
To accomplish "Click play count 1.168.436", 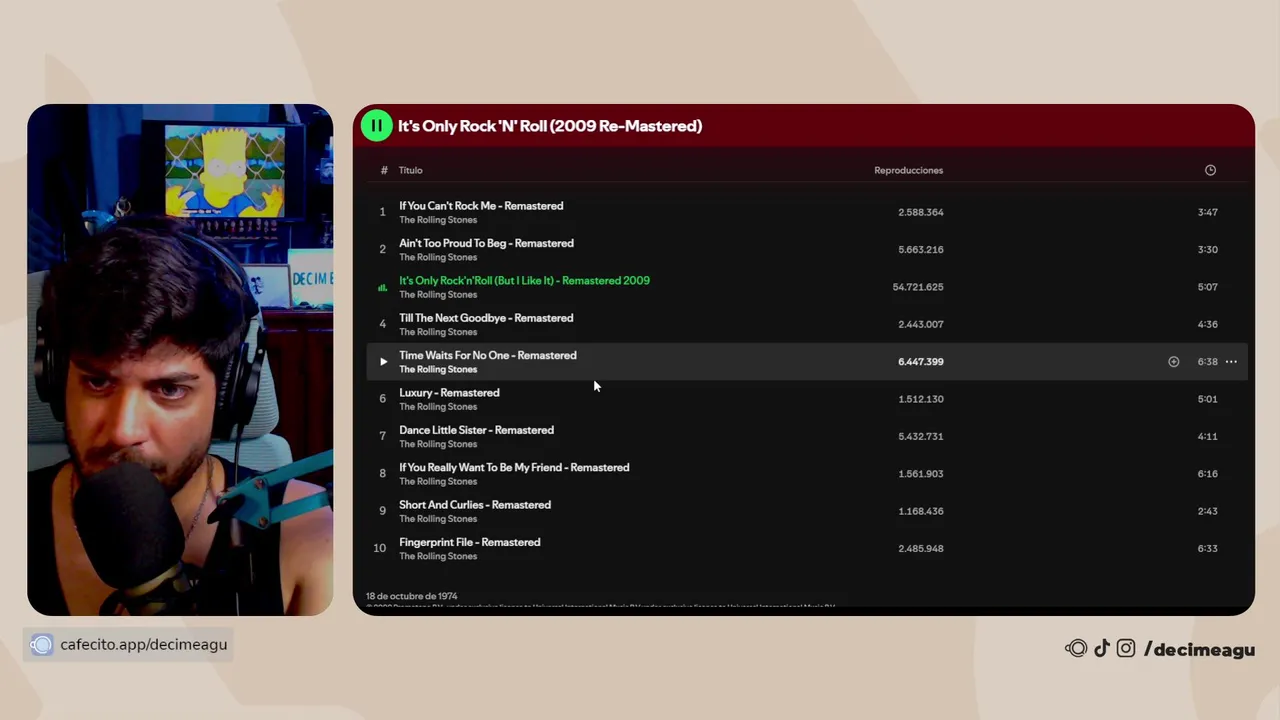I will (921, 511).
